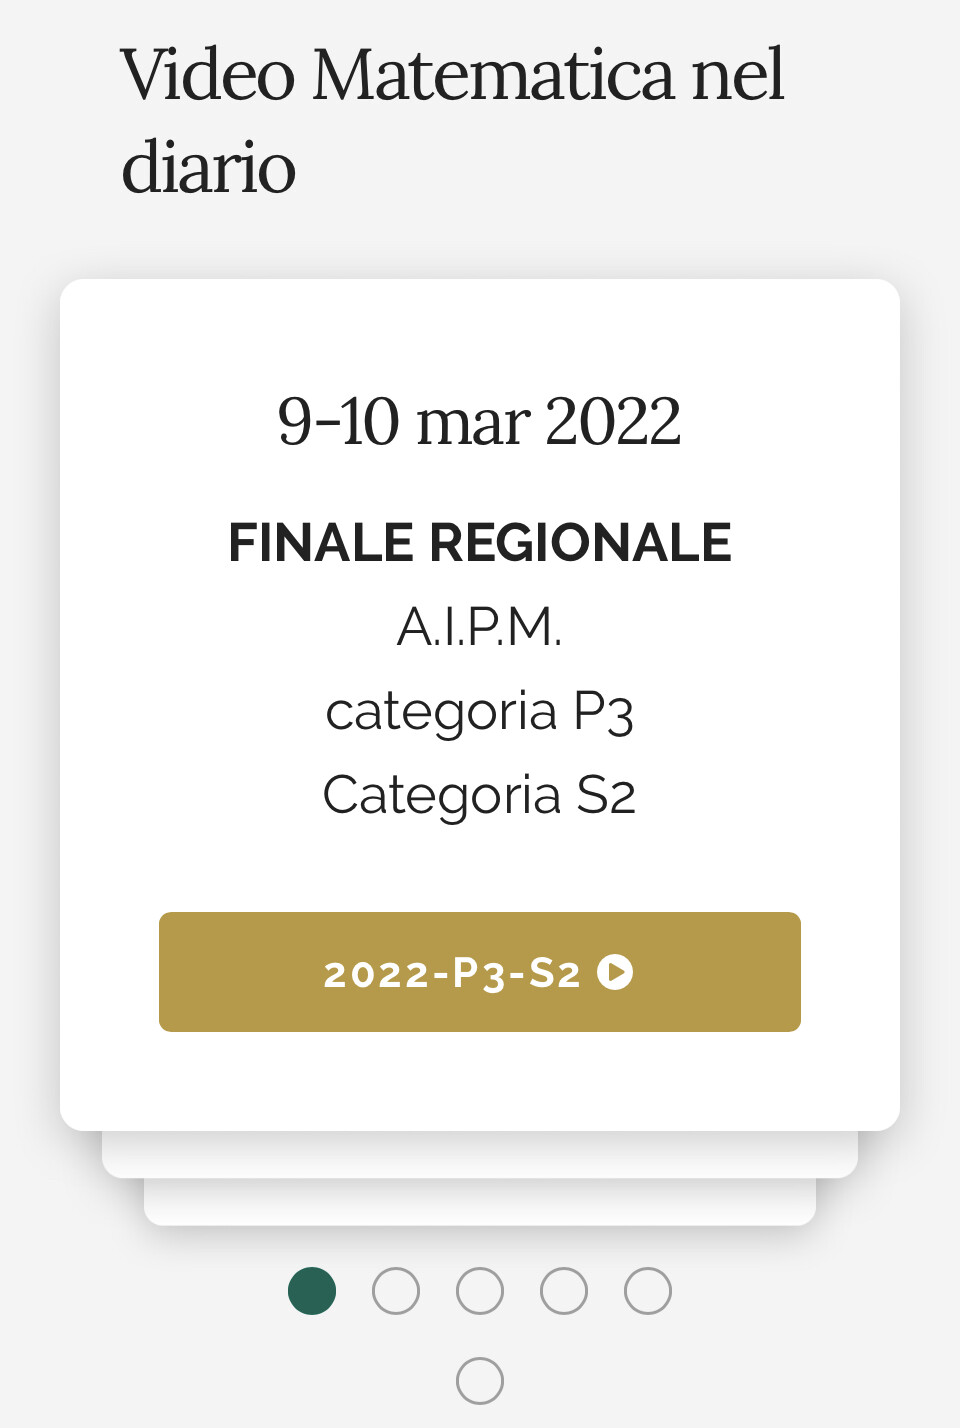Tap the empty card area beneath the gold button

[x=480, y=1081]
